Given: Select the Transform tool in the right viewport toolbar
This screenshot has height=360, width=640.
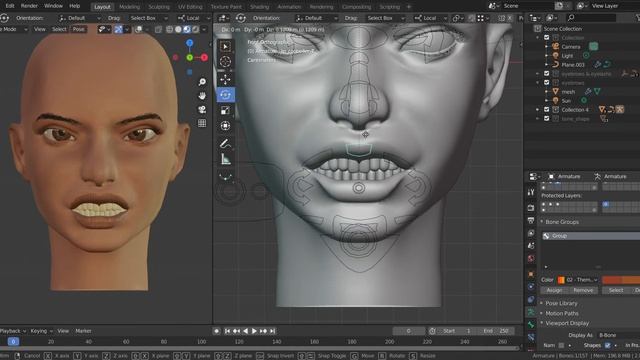Looking at the screenshot, I should 225,126.
